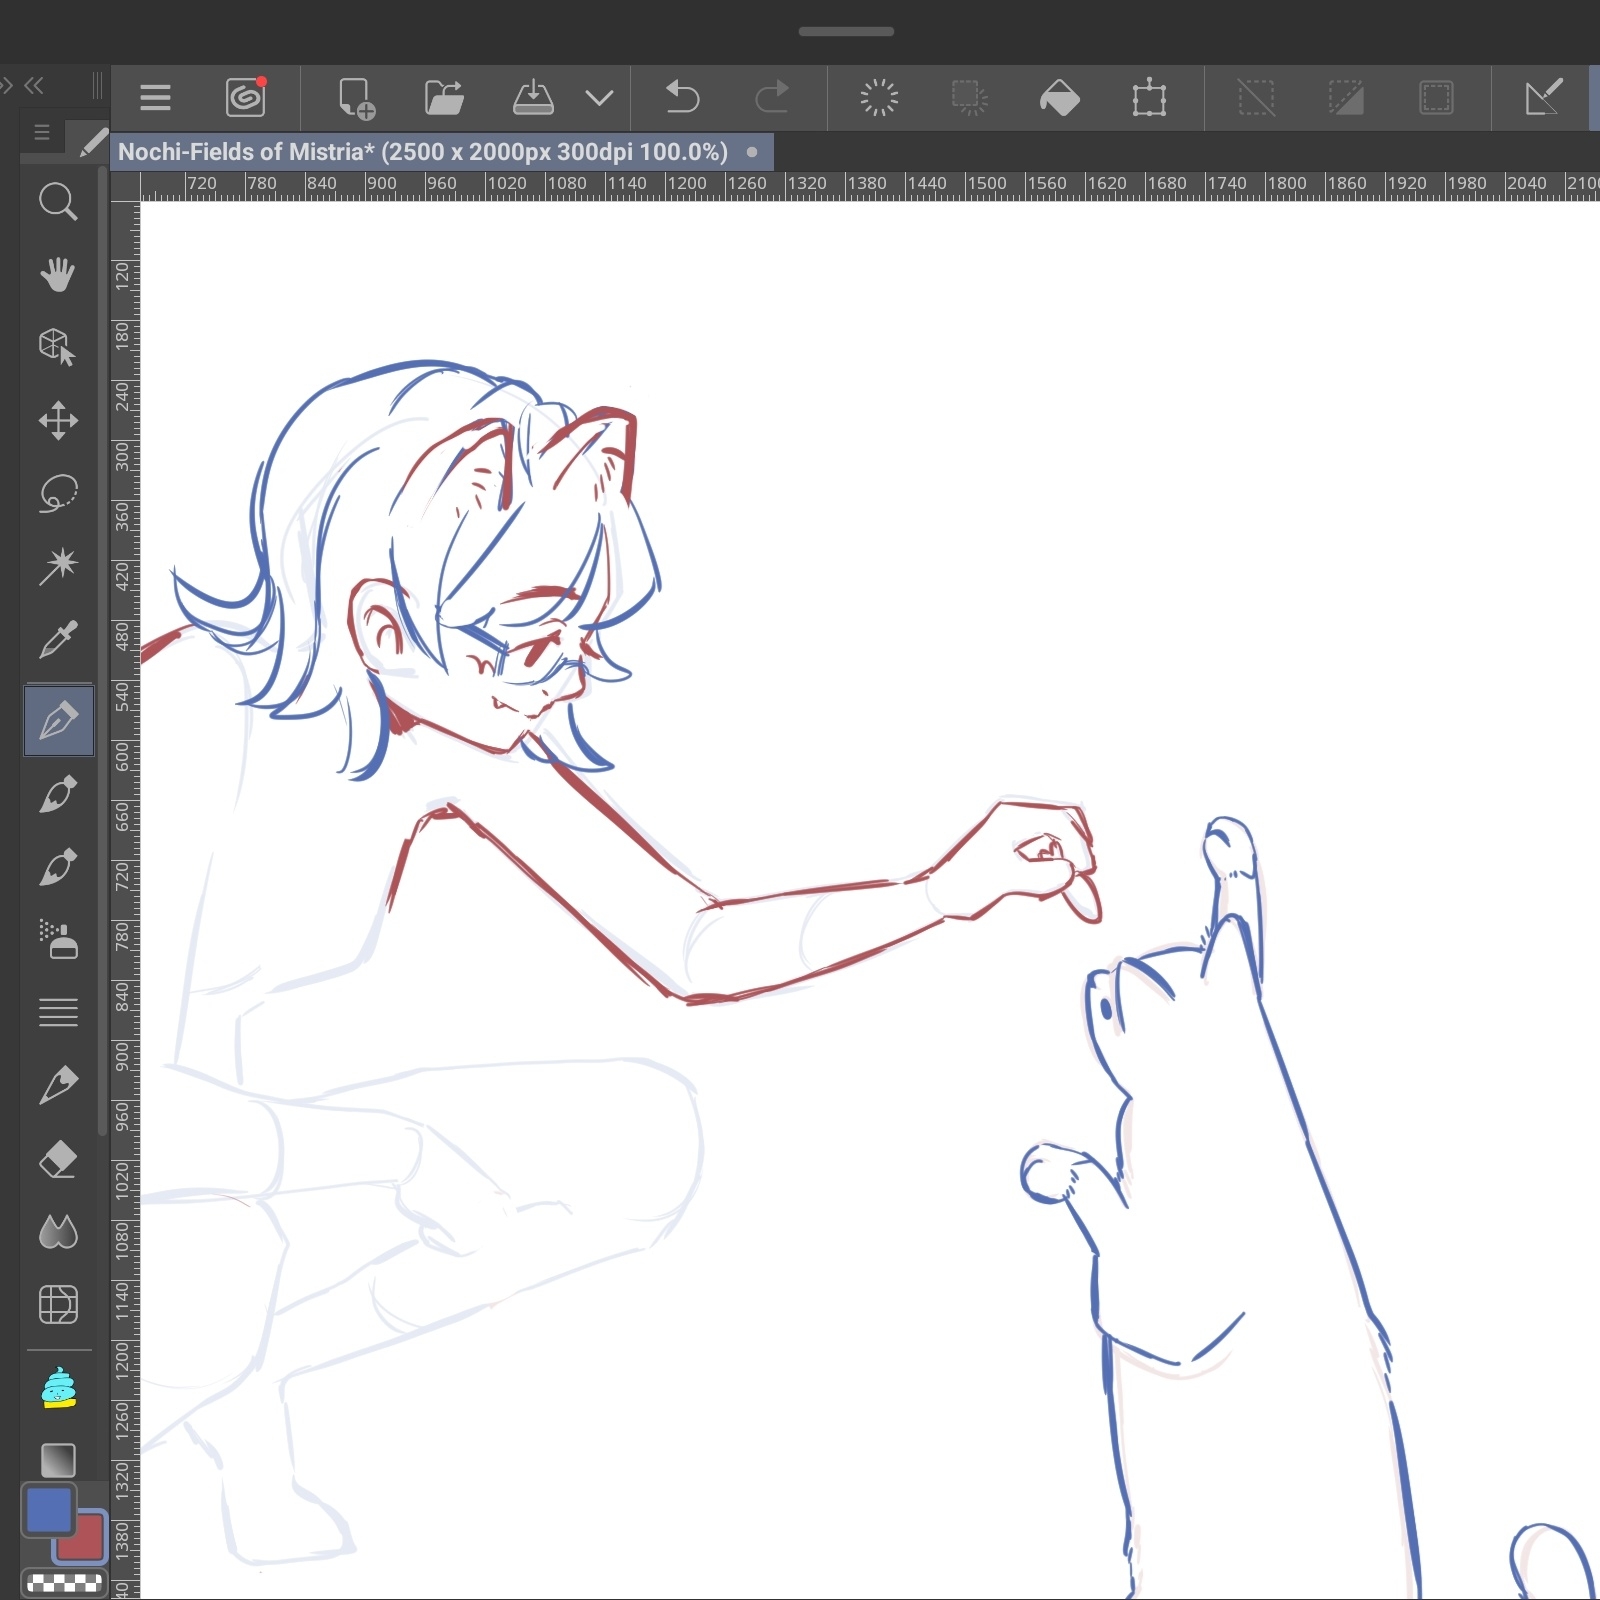Open the Clip Studio launcher icon

246,98
